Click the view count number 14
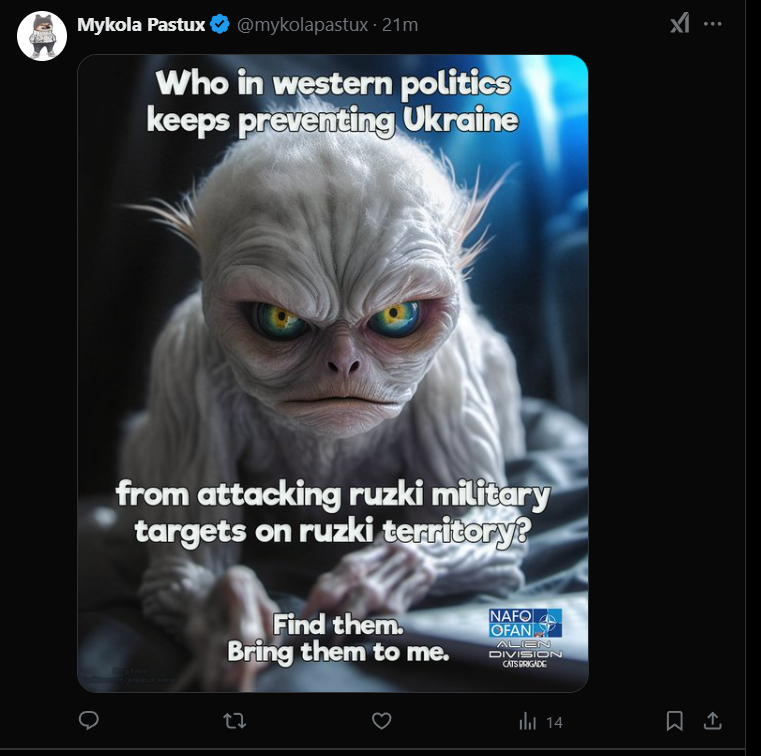 click(x=554, y=723)
